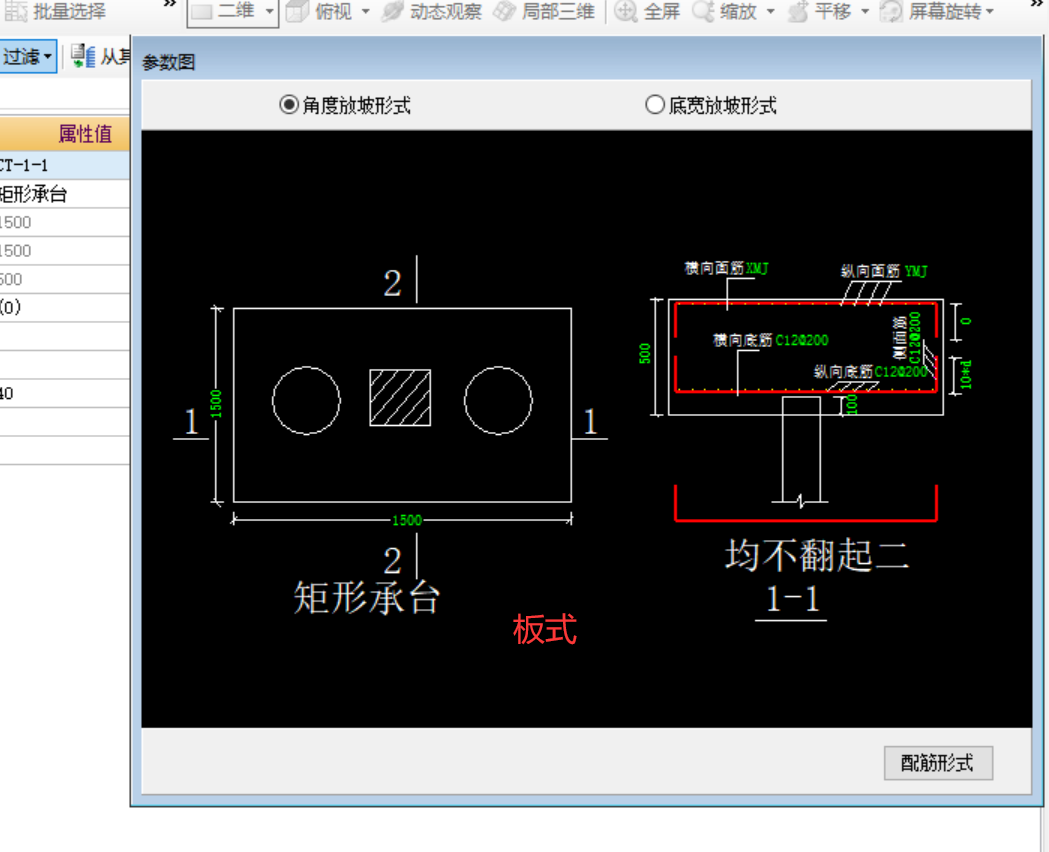Click the 全屏 fullscreen zoom icon
The image size is (1049, 852).
(x=626, y=11)
